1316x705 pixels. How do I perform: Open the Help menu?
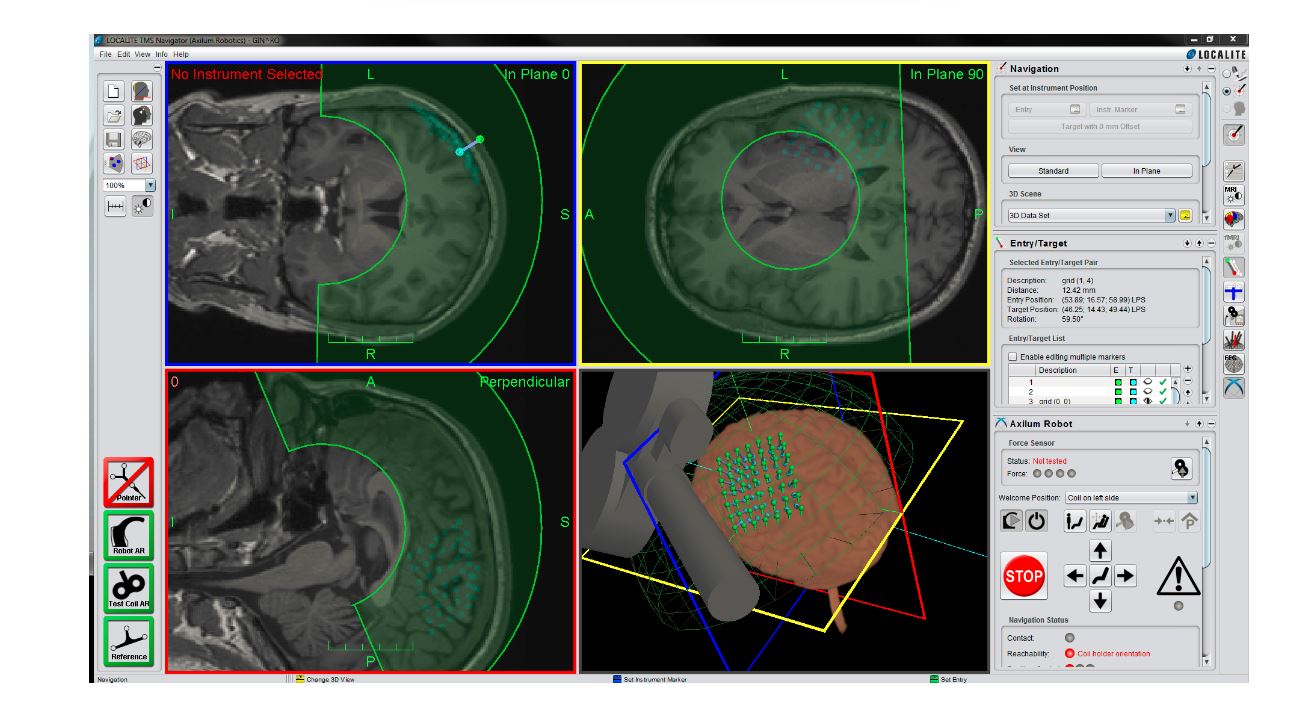[x=181, y=54]
